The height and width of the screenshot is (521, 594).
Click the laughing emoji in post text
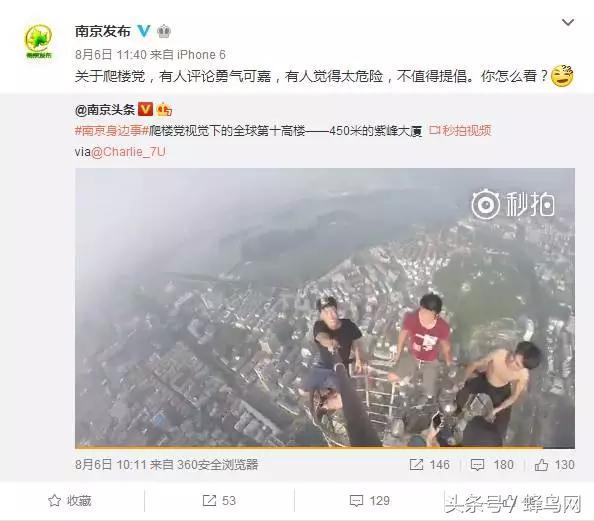[562, 76]
